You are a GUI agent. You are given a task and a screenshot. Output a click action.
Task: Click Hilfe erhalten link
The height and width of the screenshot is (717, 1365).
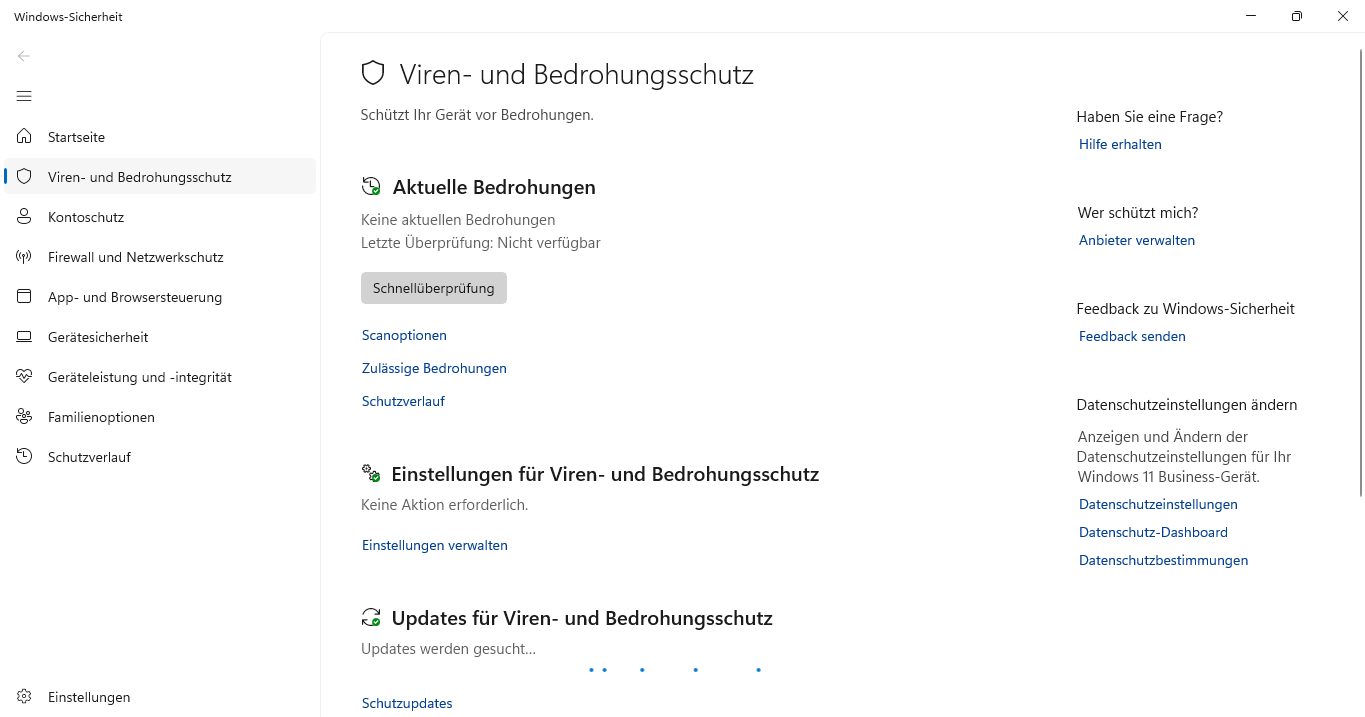click(1120, 144)
